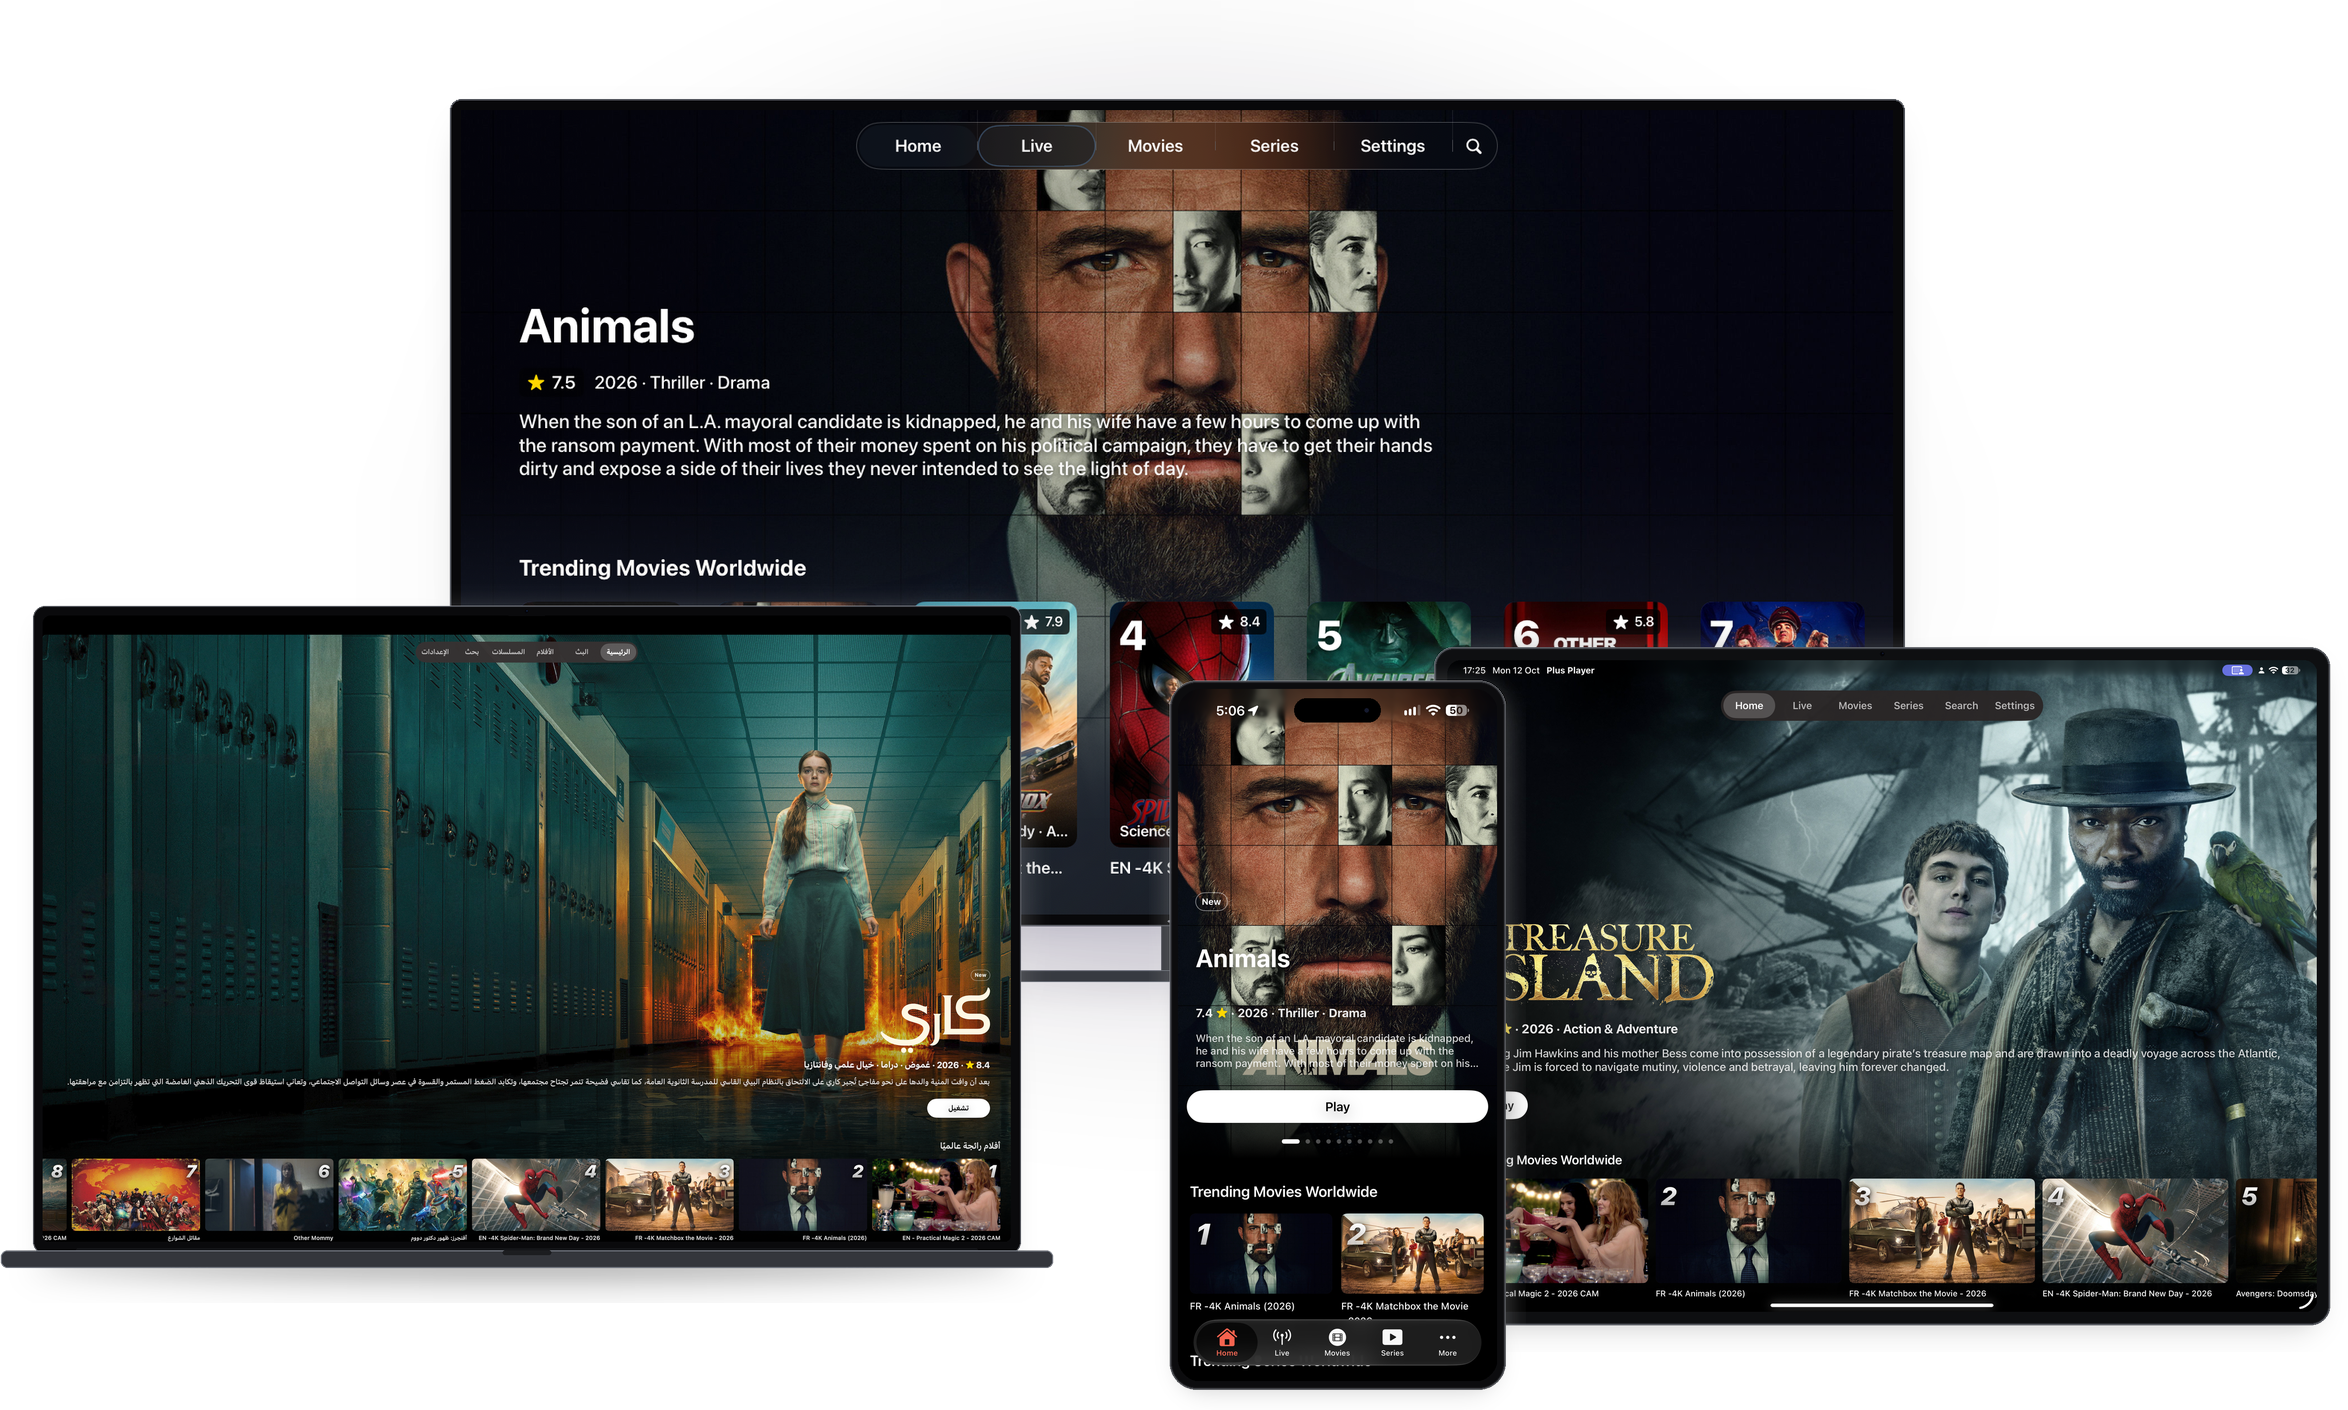Screen dimensions: 2348x1410
Task: Switch to the Live tab on the TV
Action: click(1036, 146)
